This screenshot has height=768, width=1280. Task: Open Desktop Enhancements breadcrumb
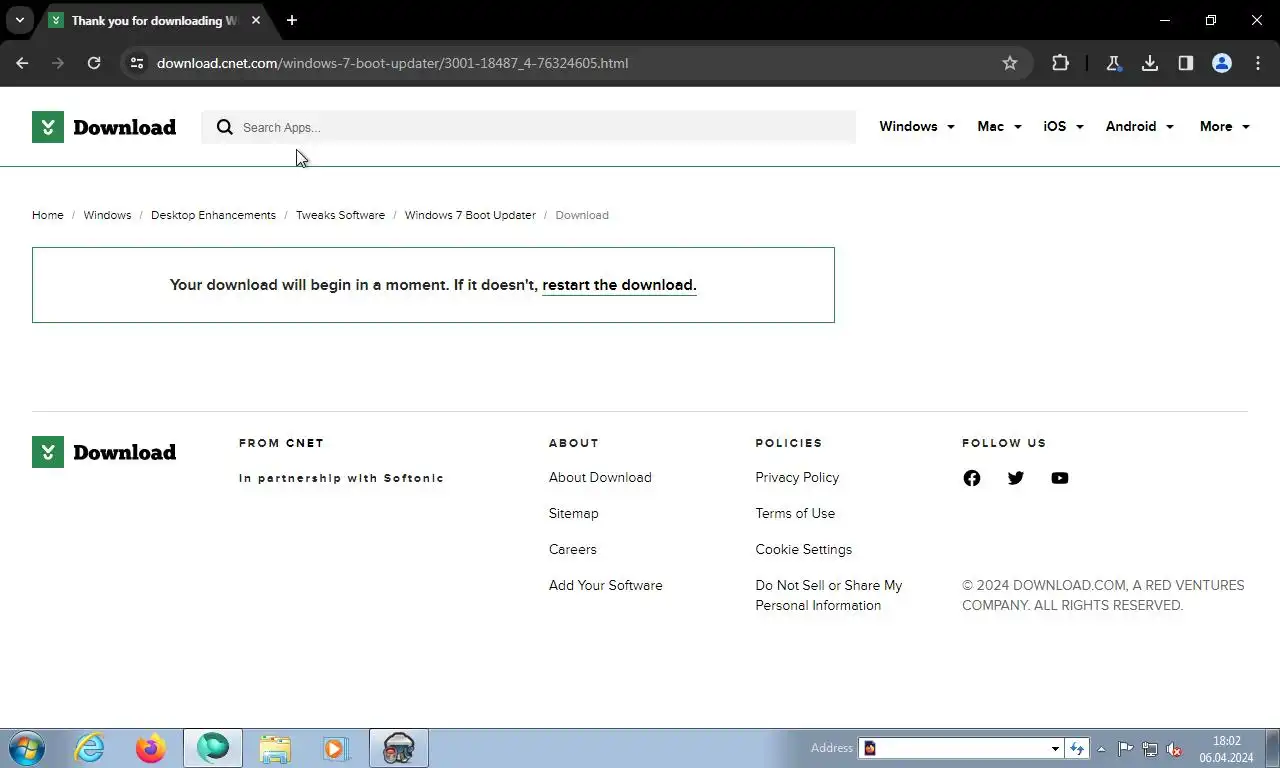tap(213, 215)
